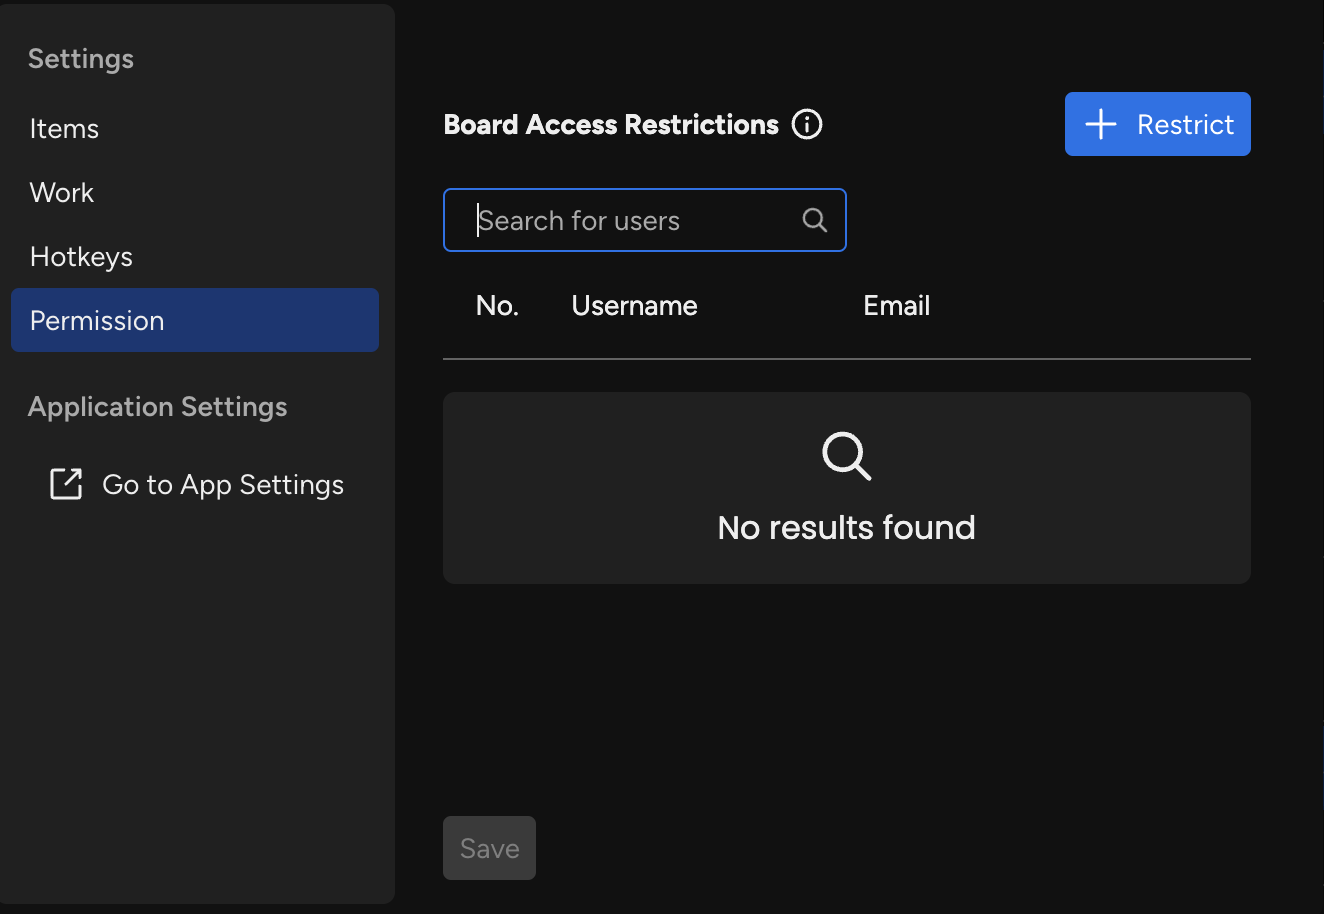Click the info icon beside Board Access Restrictions

[806, 124]
